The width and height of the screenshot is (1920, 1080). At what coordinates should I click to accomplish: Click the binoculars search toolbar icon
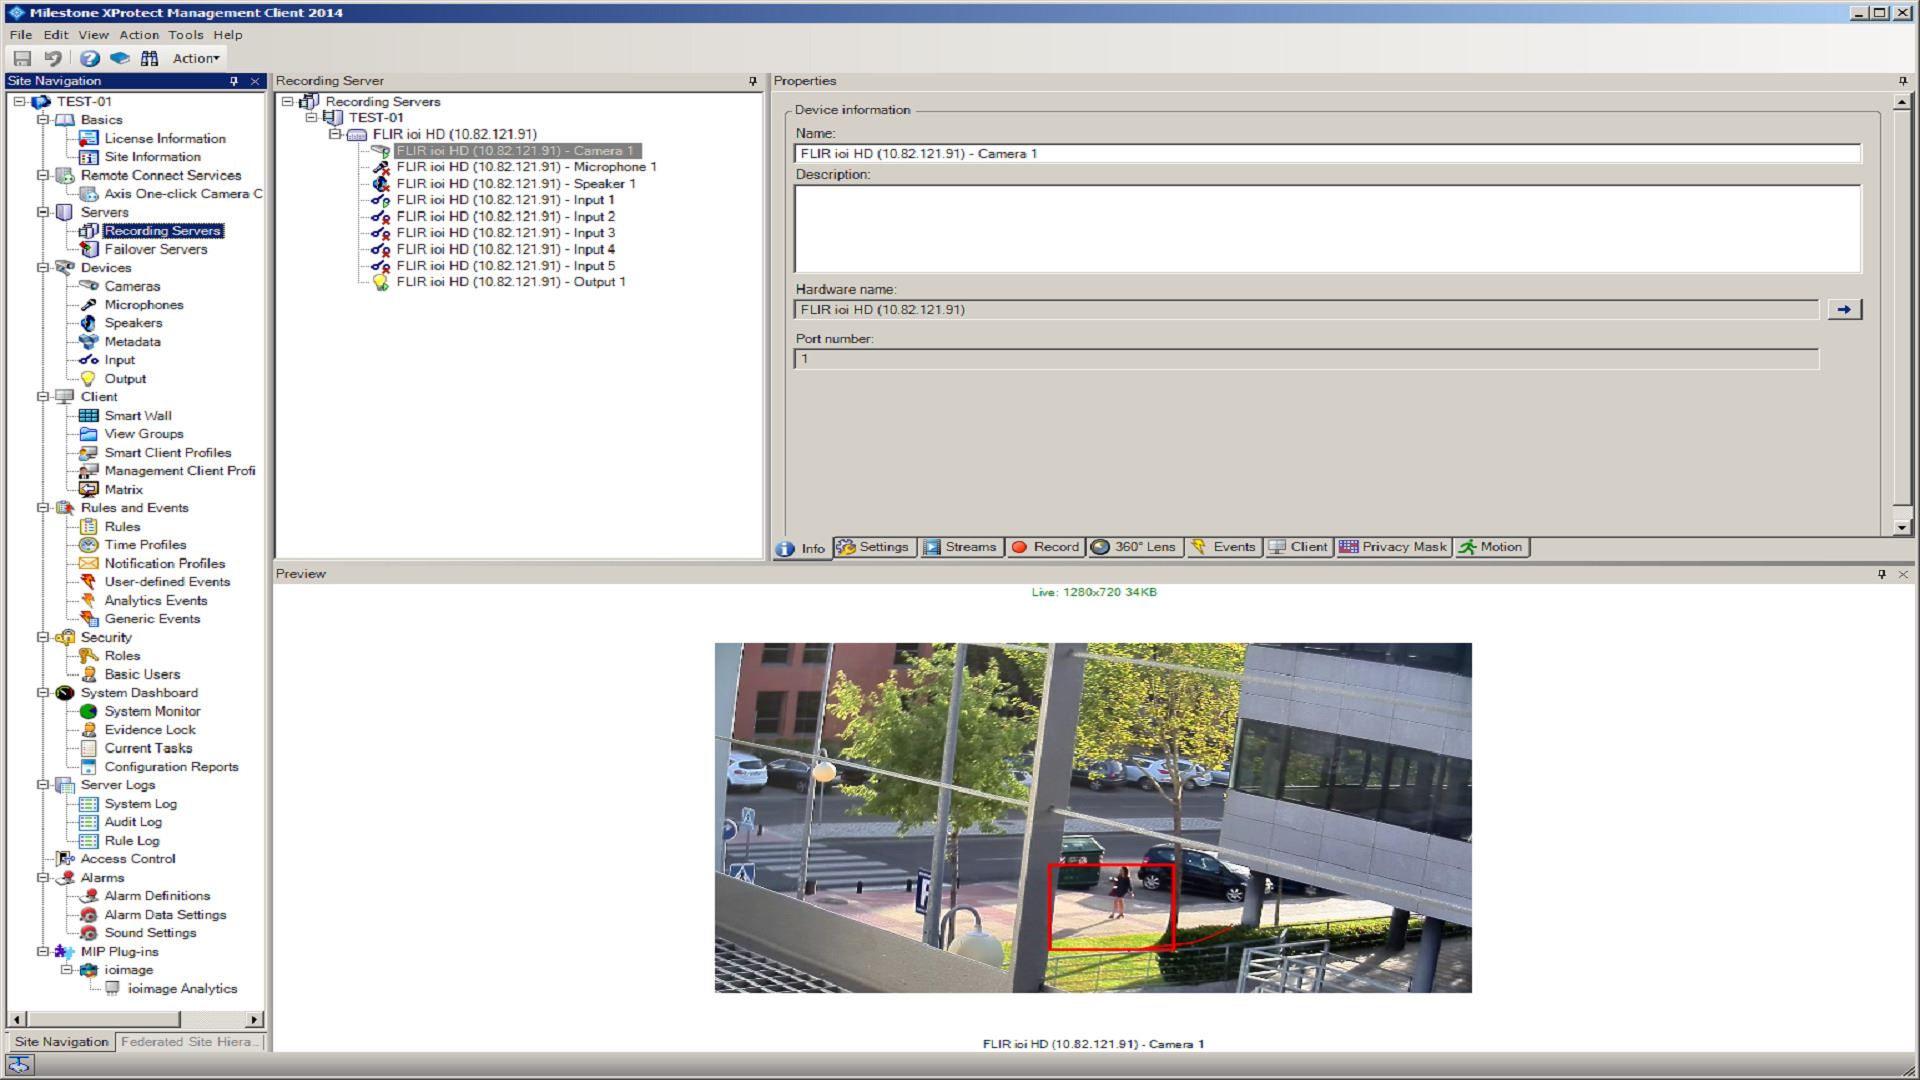pyautogui.click(x=149, y=58)
